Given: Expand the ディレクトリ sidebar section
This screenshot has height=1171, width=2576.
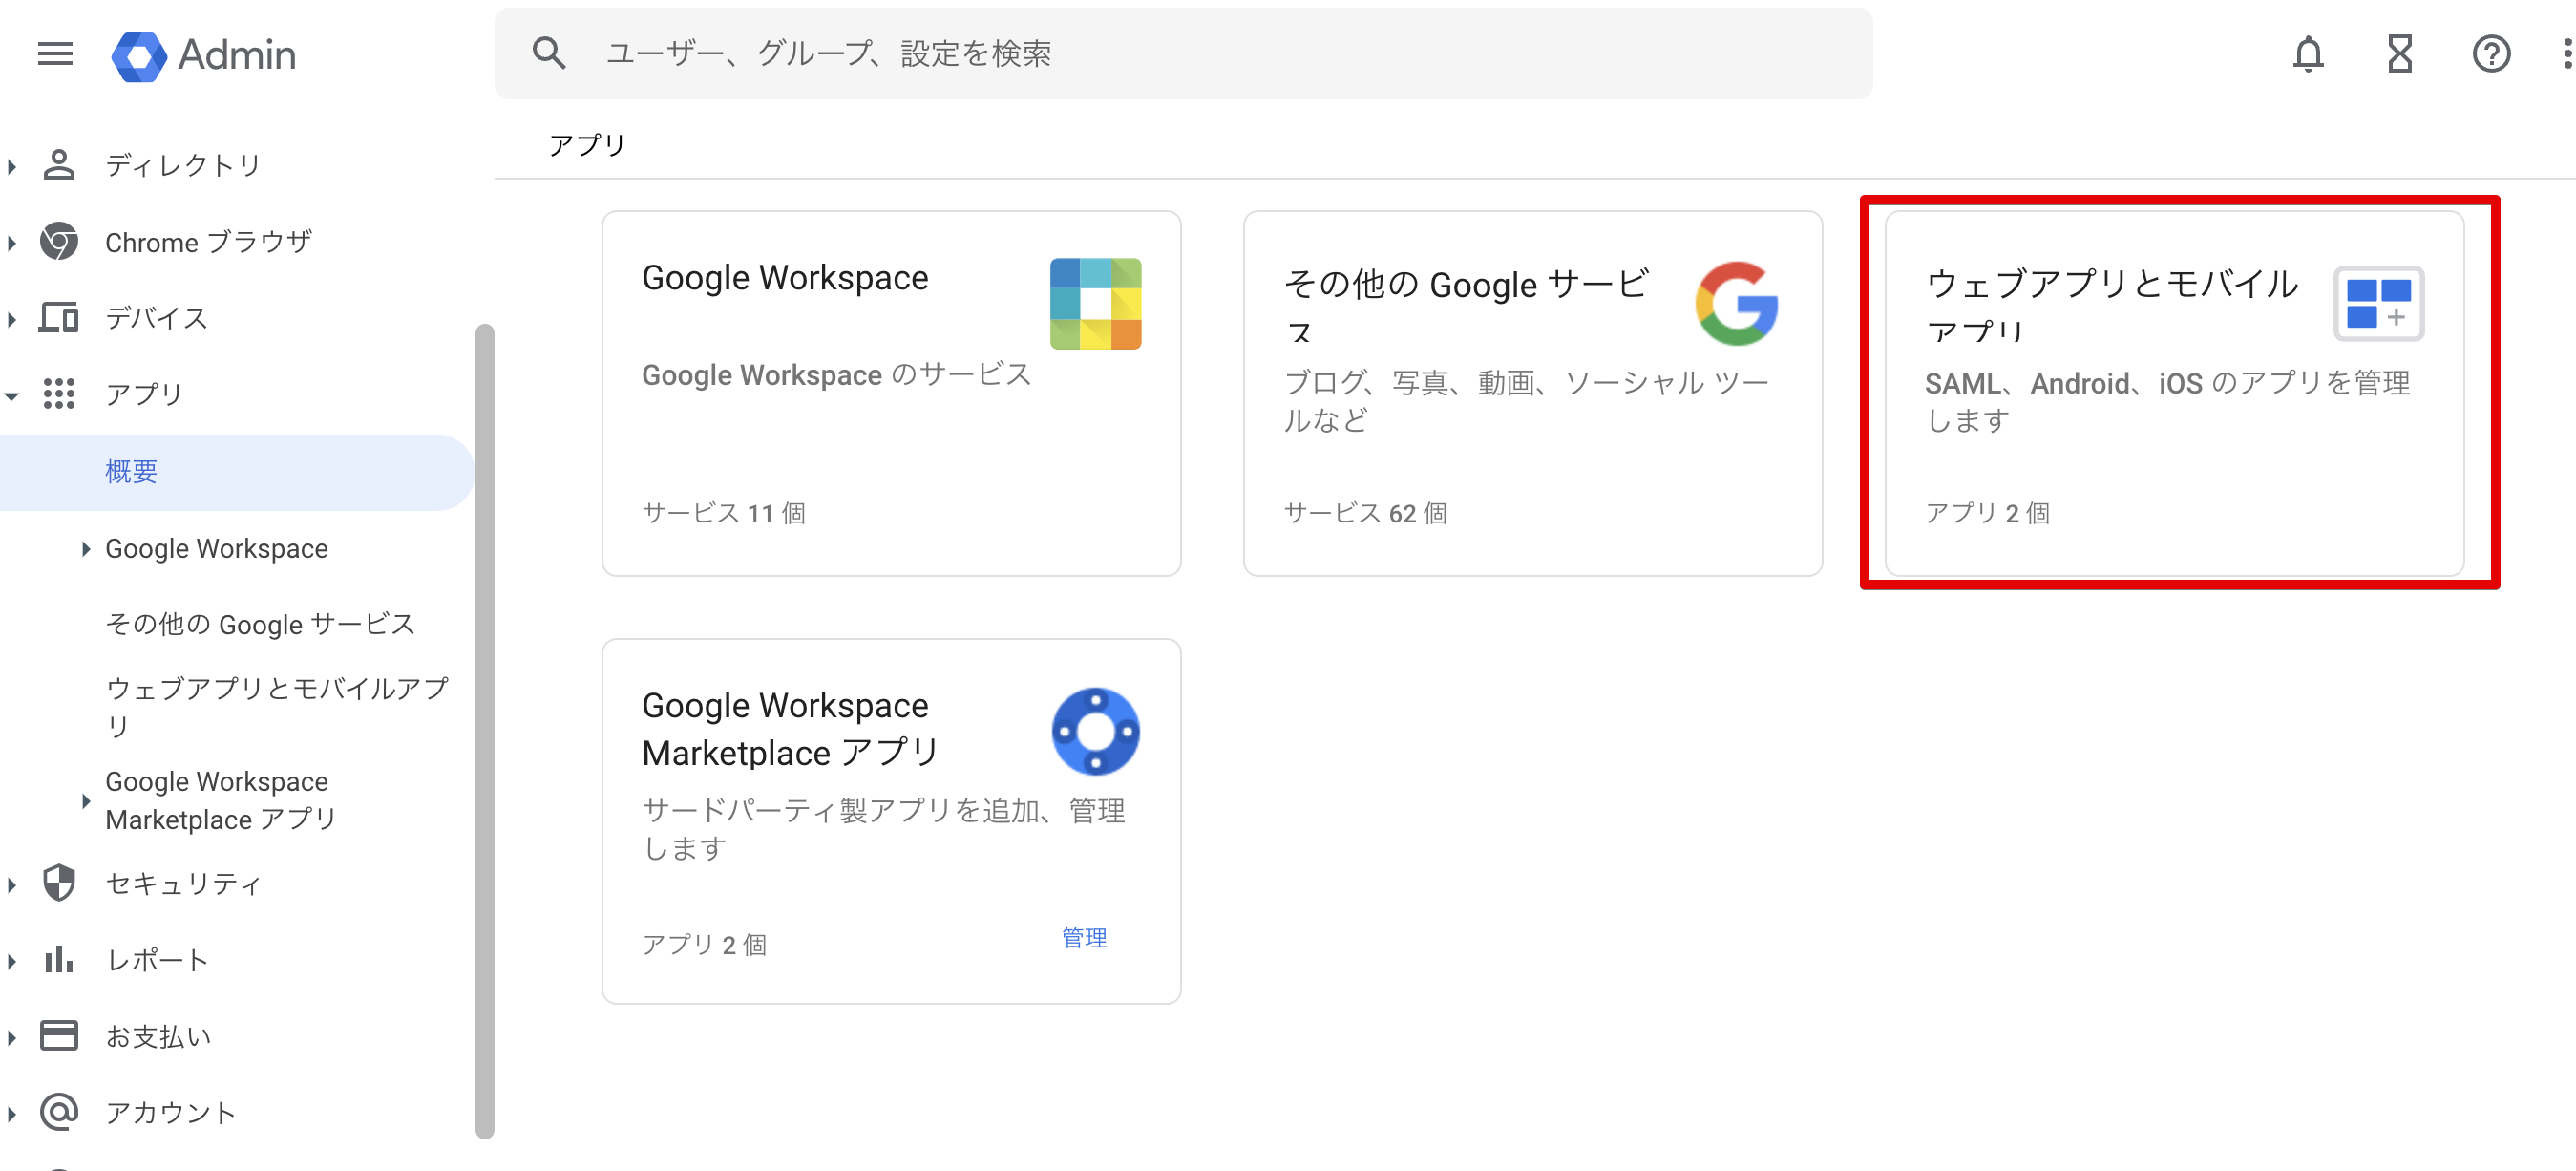Looking at the screenshot, I should (x=12, y=166).
